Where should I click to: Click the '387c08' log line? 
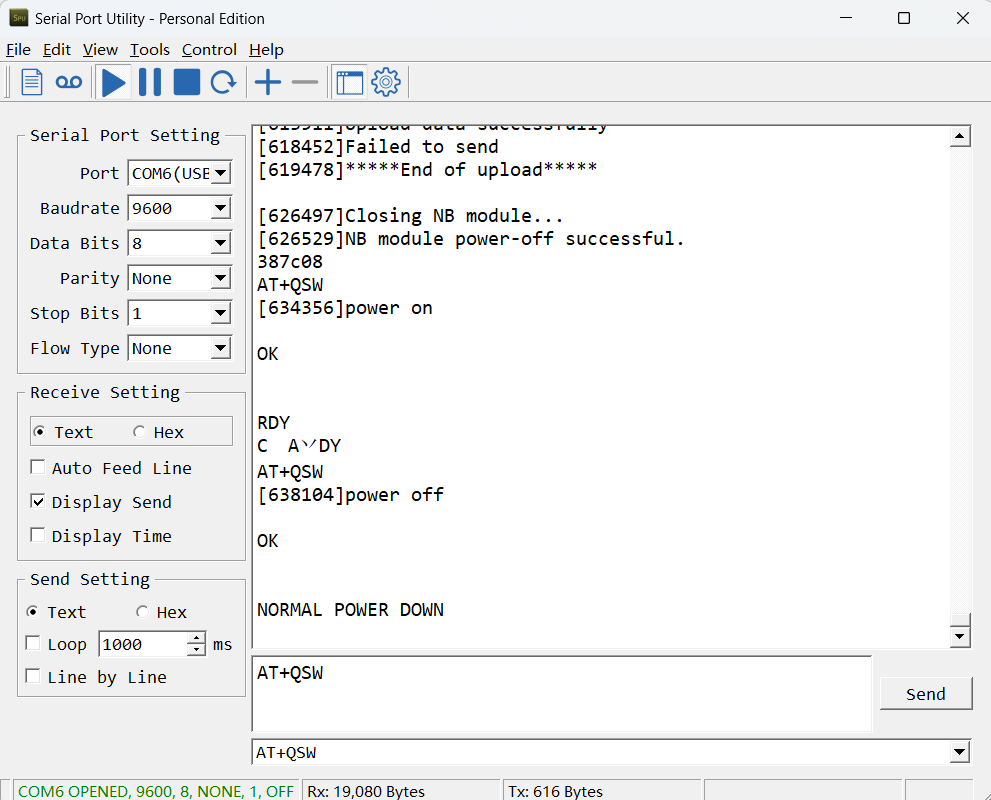(x=289, y=262)
